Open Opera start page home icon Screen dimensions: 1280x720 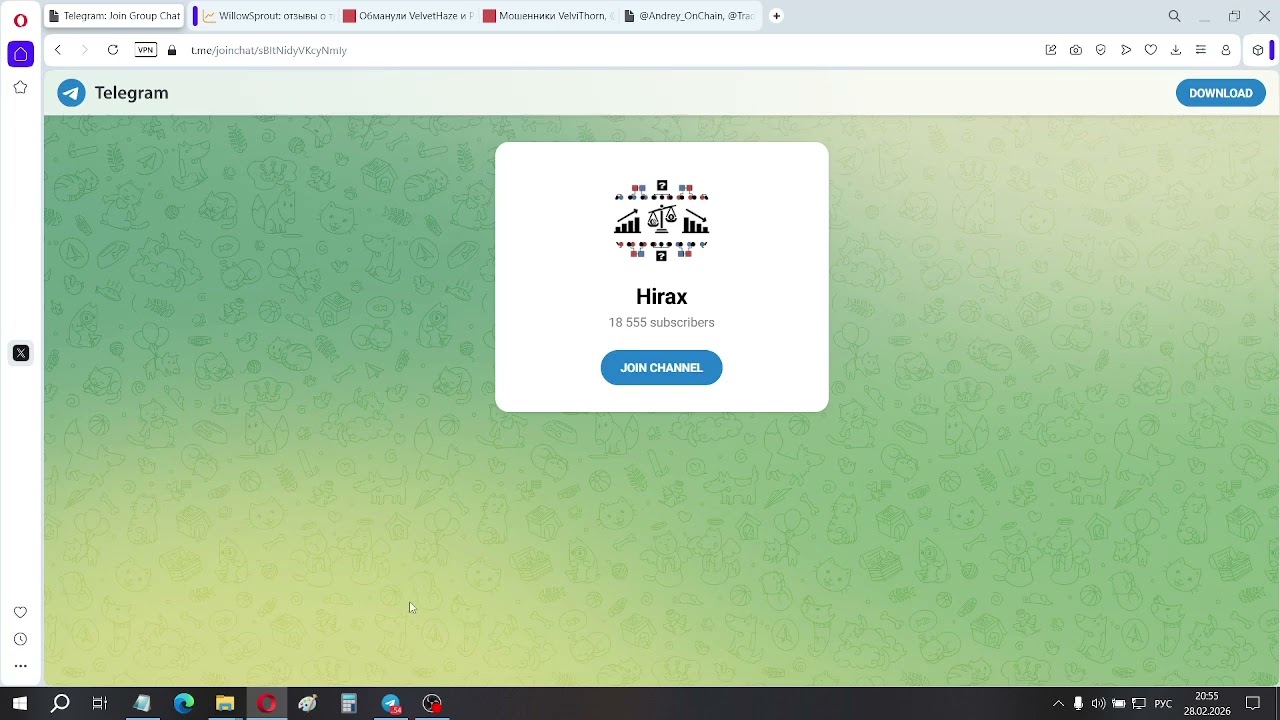[20, 54]
